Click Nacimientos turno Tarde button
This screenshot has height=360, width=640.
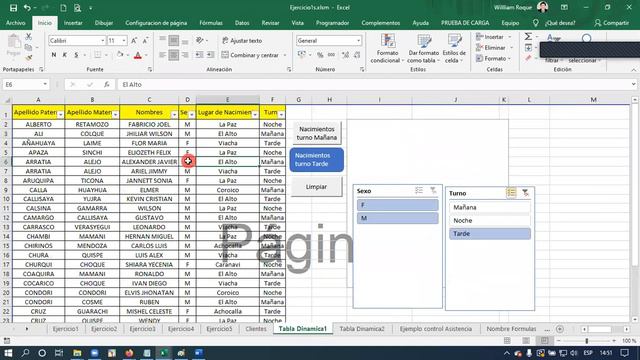point(317,160)
